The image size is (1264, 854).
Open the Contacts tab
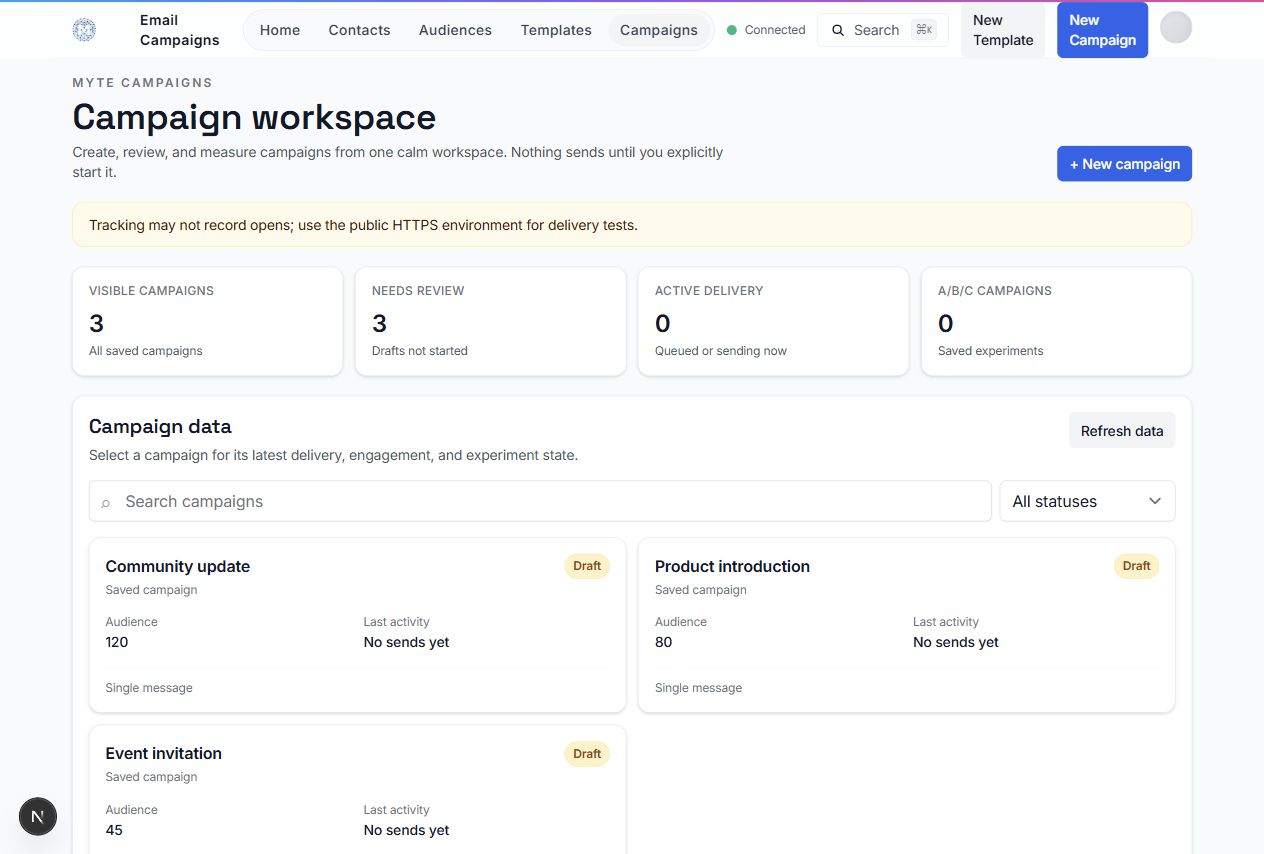tap(359, 30)
